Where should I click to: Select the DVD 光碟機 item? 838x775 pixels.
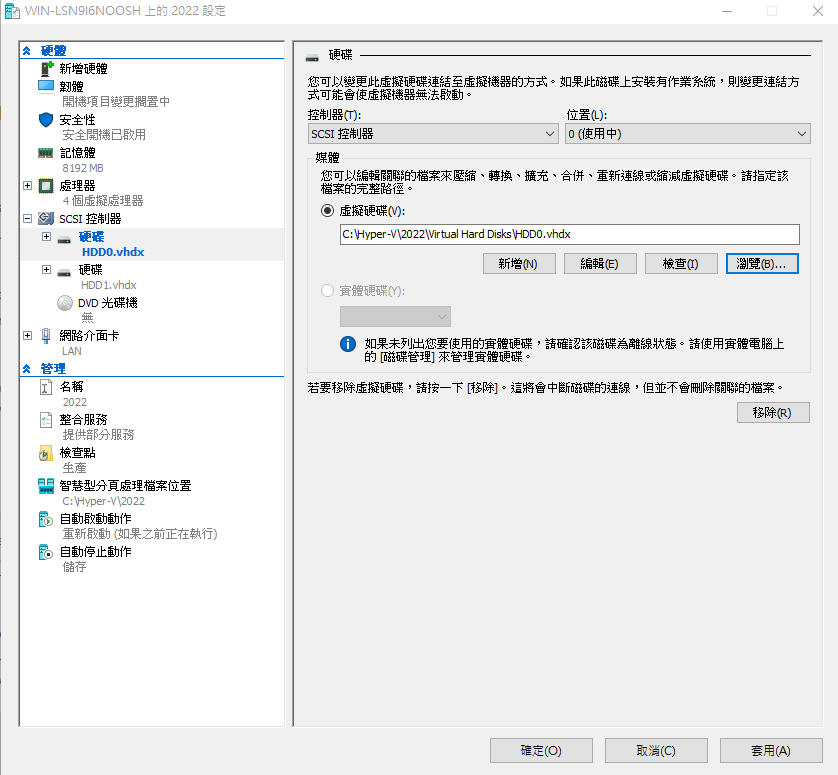[x=108, y=303]
